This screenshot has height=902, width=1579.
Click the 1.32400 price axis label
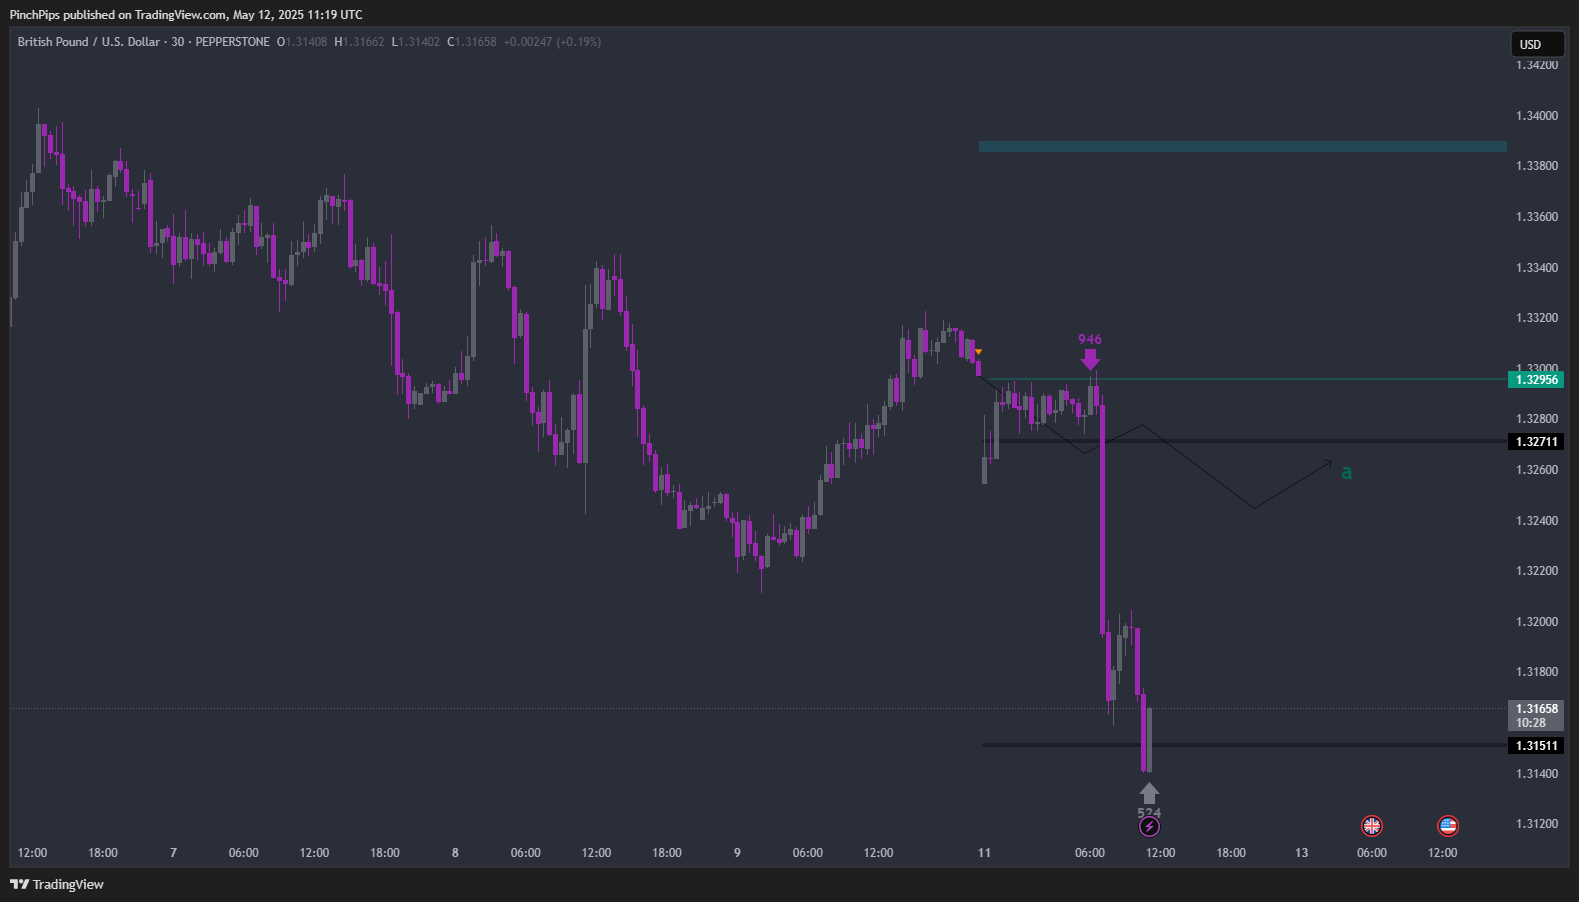click(x=1537, y=521)
